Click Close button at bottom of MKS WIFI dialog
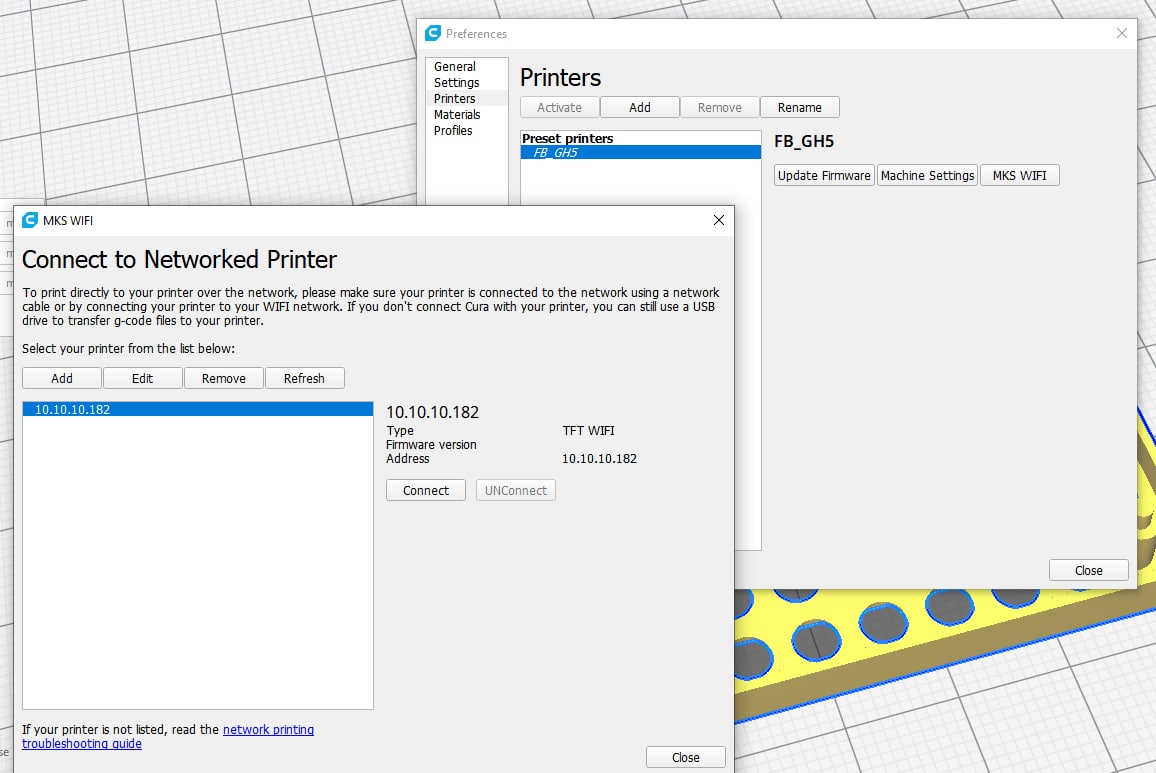The width and height of the screenshot is (1156, 773). point(686,758)
